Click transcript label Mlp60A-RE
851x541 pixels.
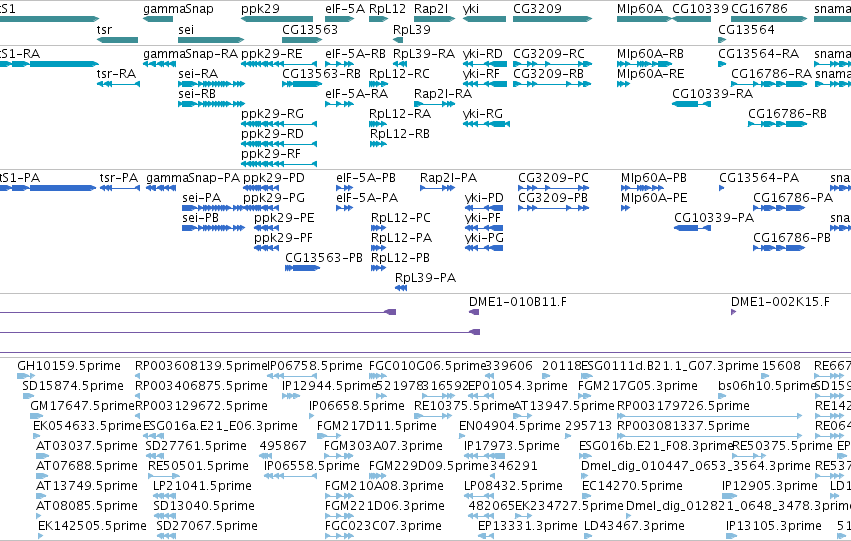tap(650, 74)
